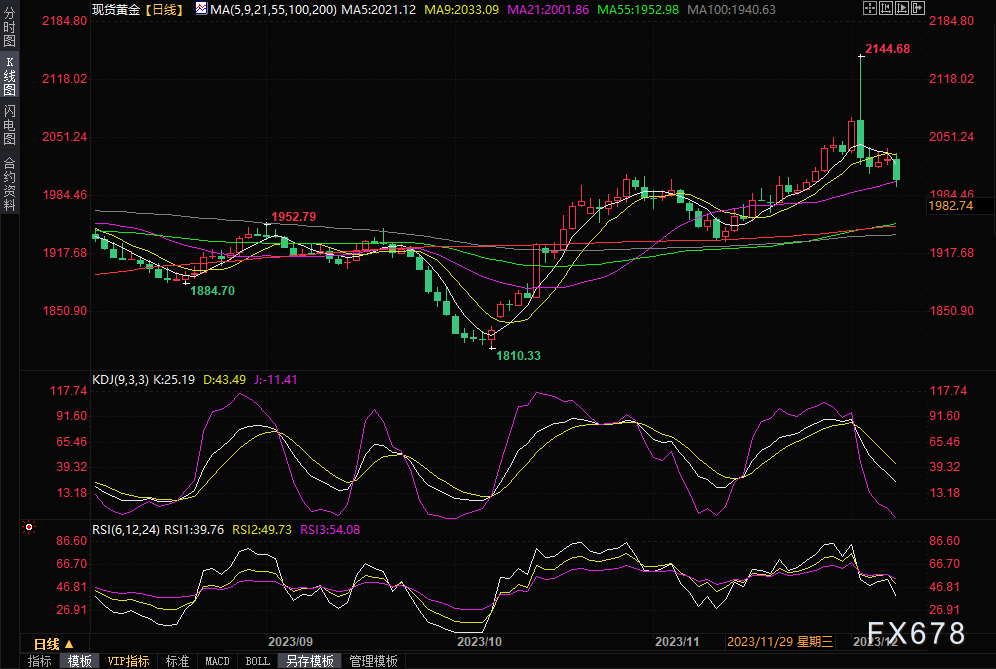Click the MA indicator chart icon

(201, 9)
